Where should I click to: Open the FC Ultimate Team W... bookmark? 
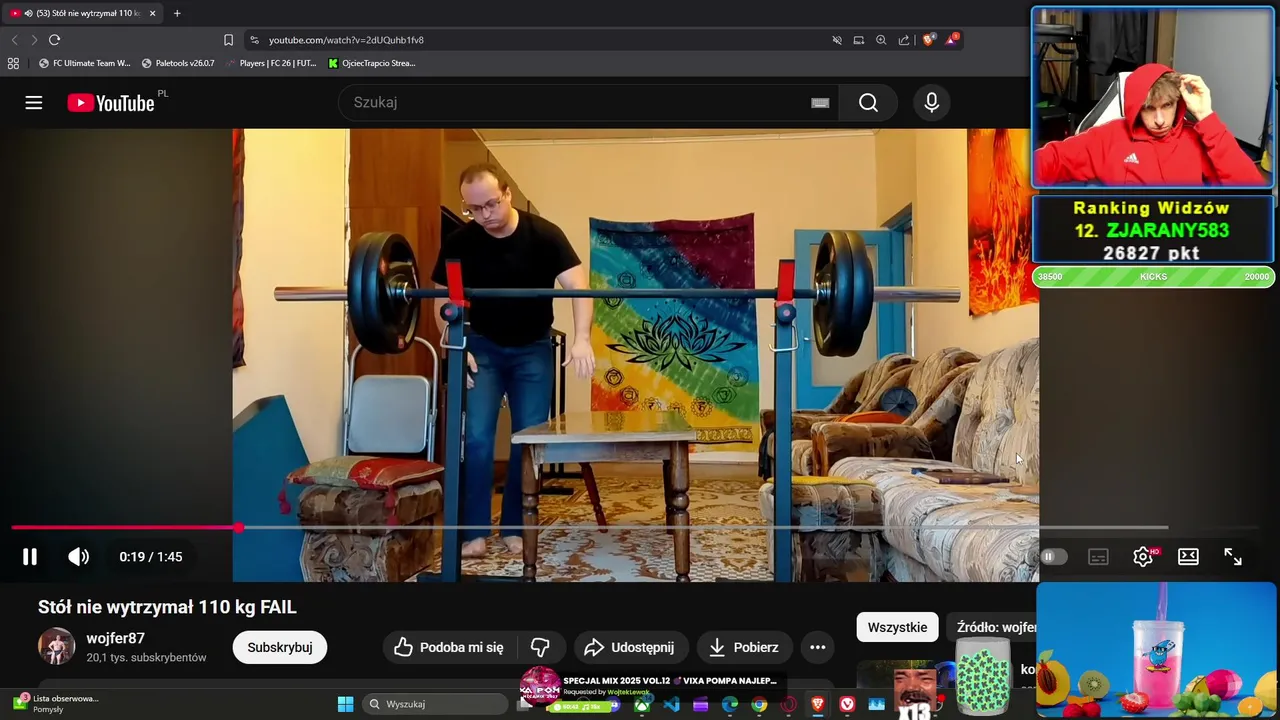click(x=84, y=63)
